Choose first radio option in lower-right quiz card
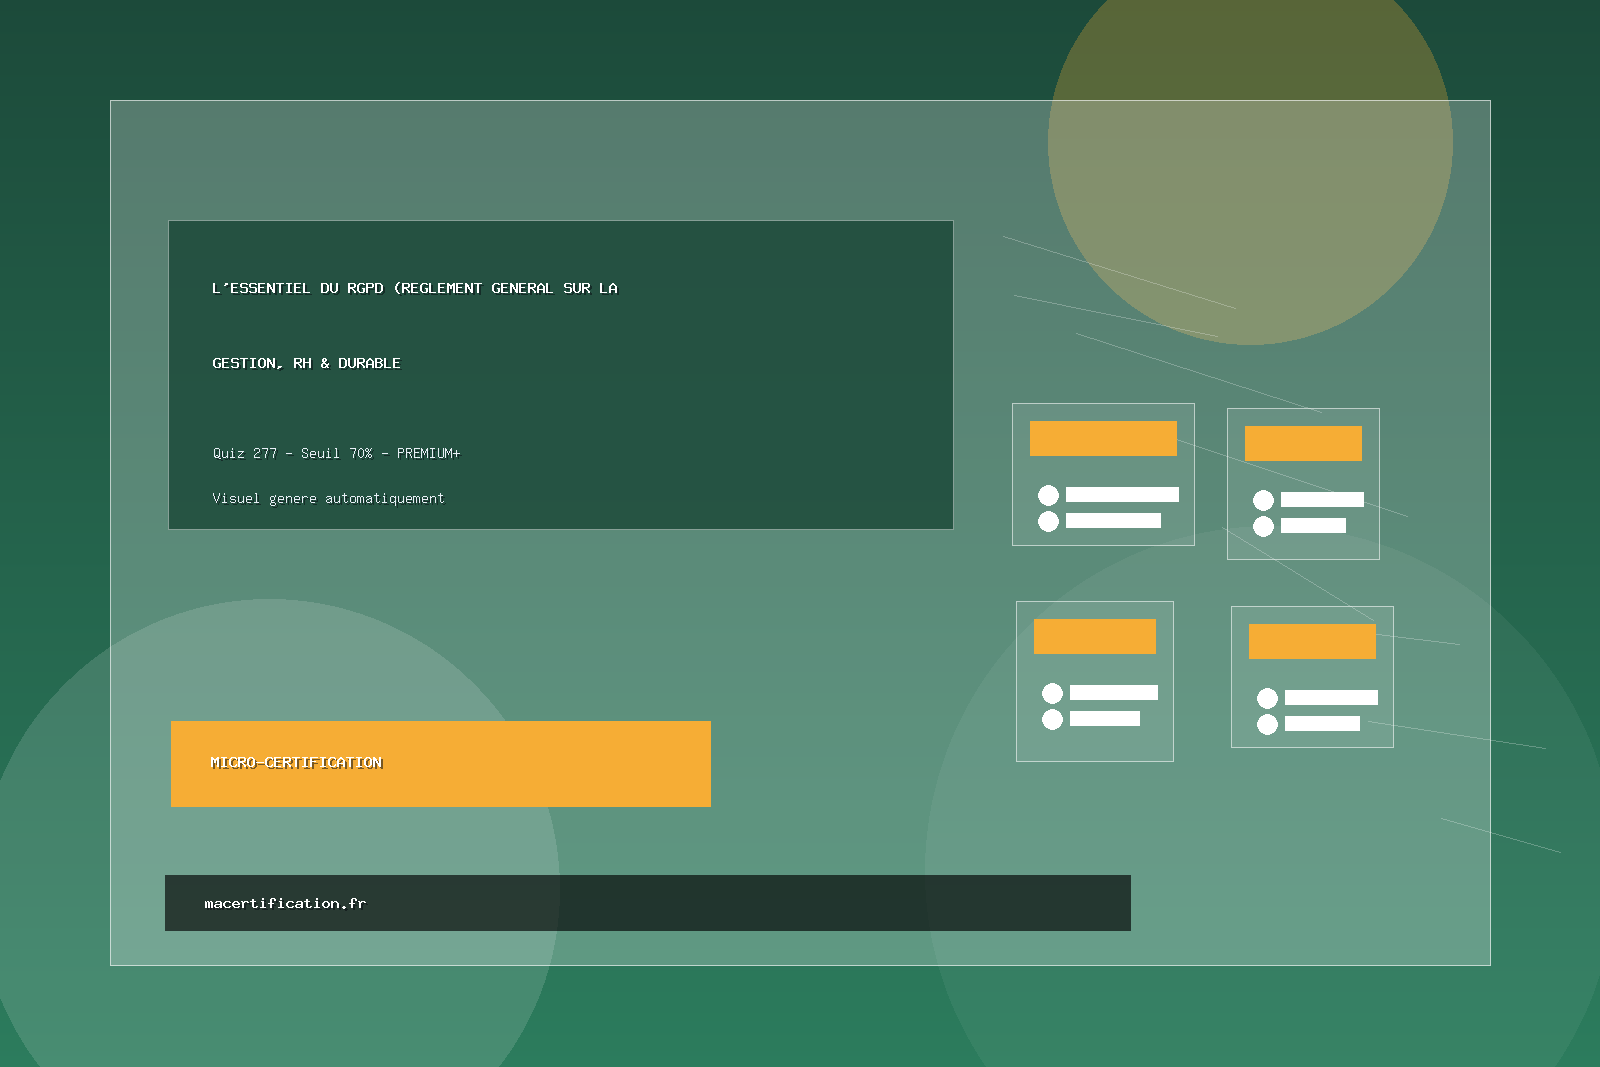 click(1267, 698)
